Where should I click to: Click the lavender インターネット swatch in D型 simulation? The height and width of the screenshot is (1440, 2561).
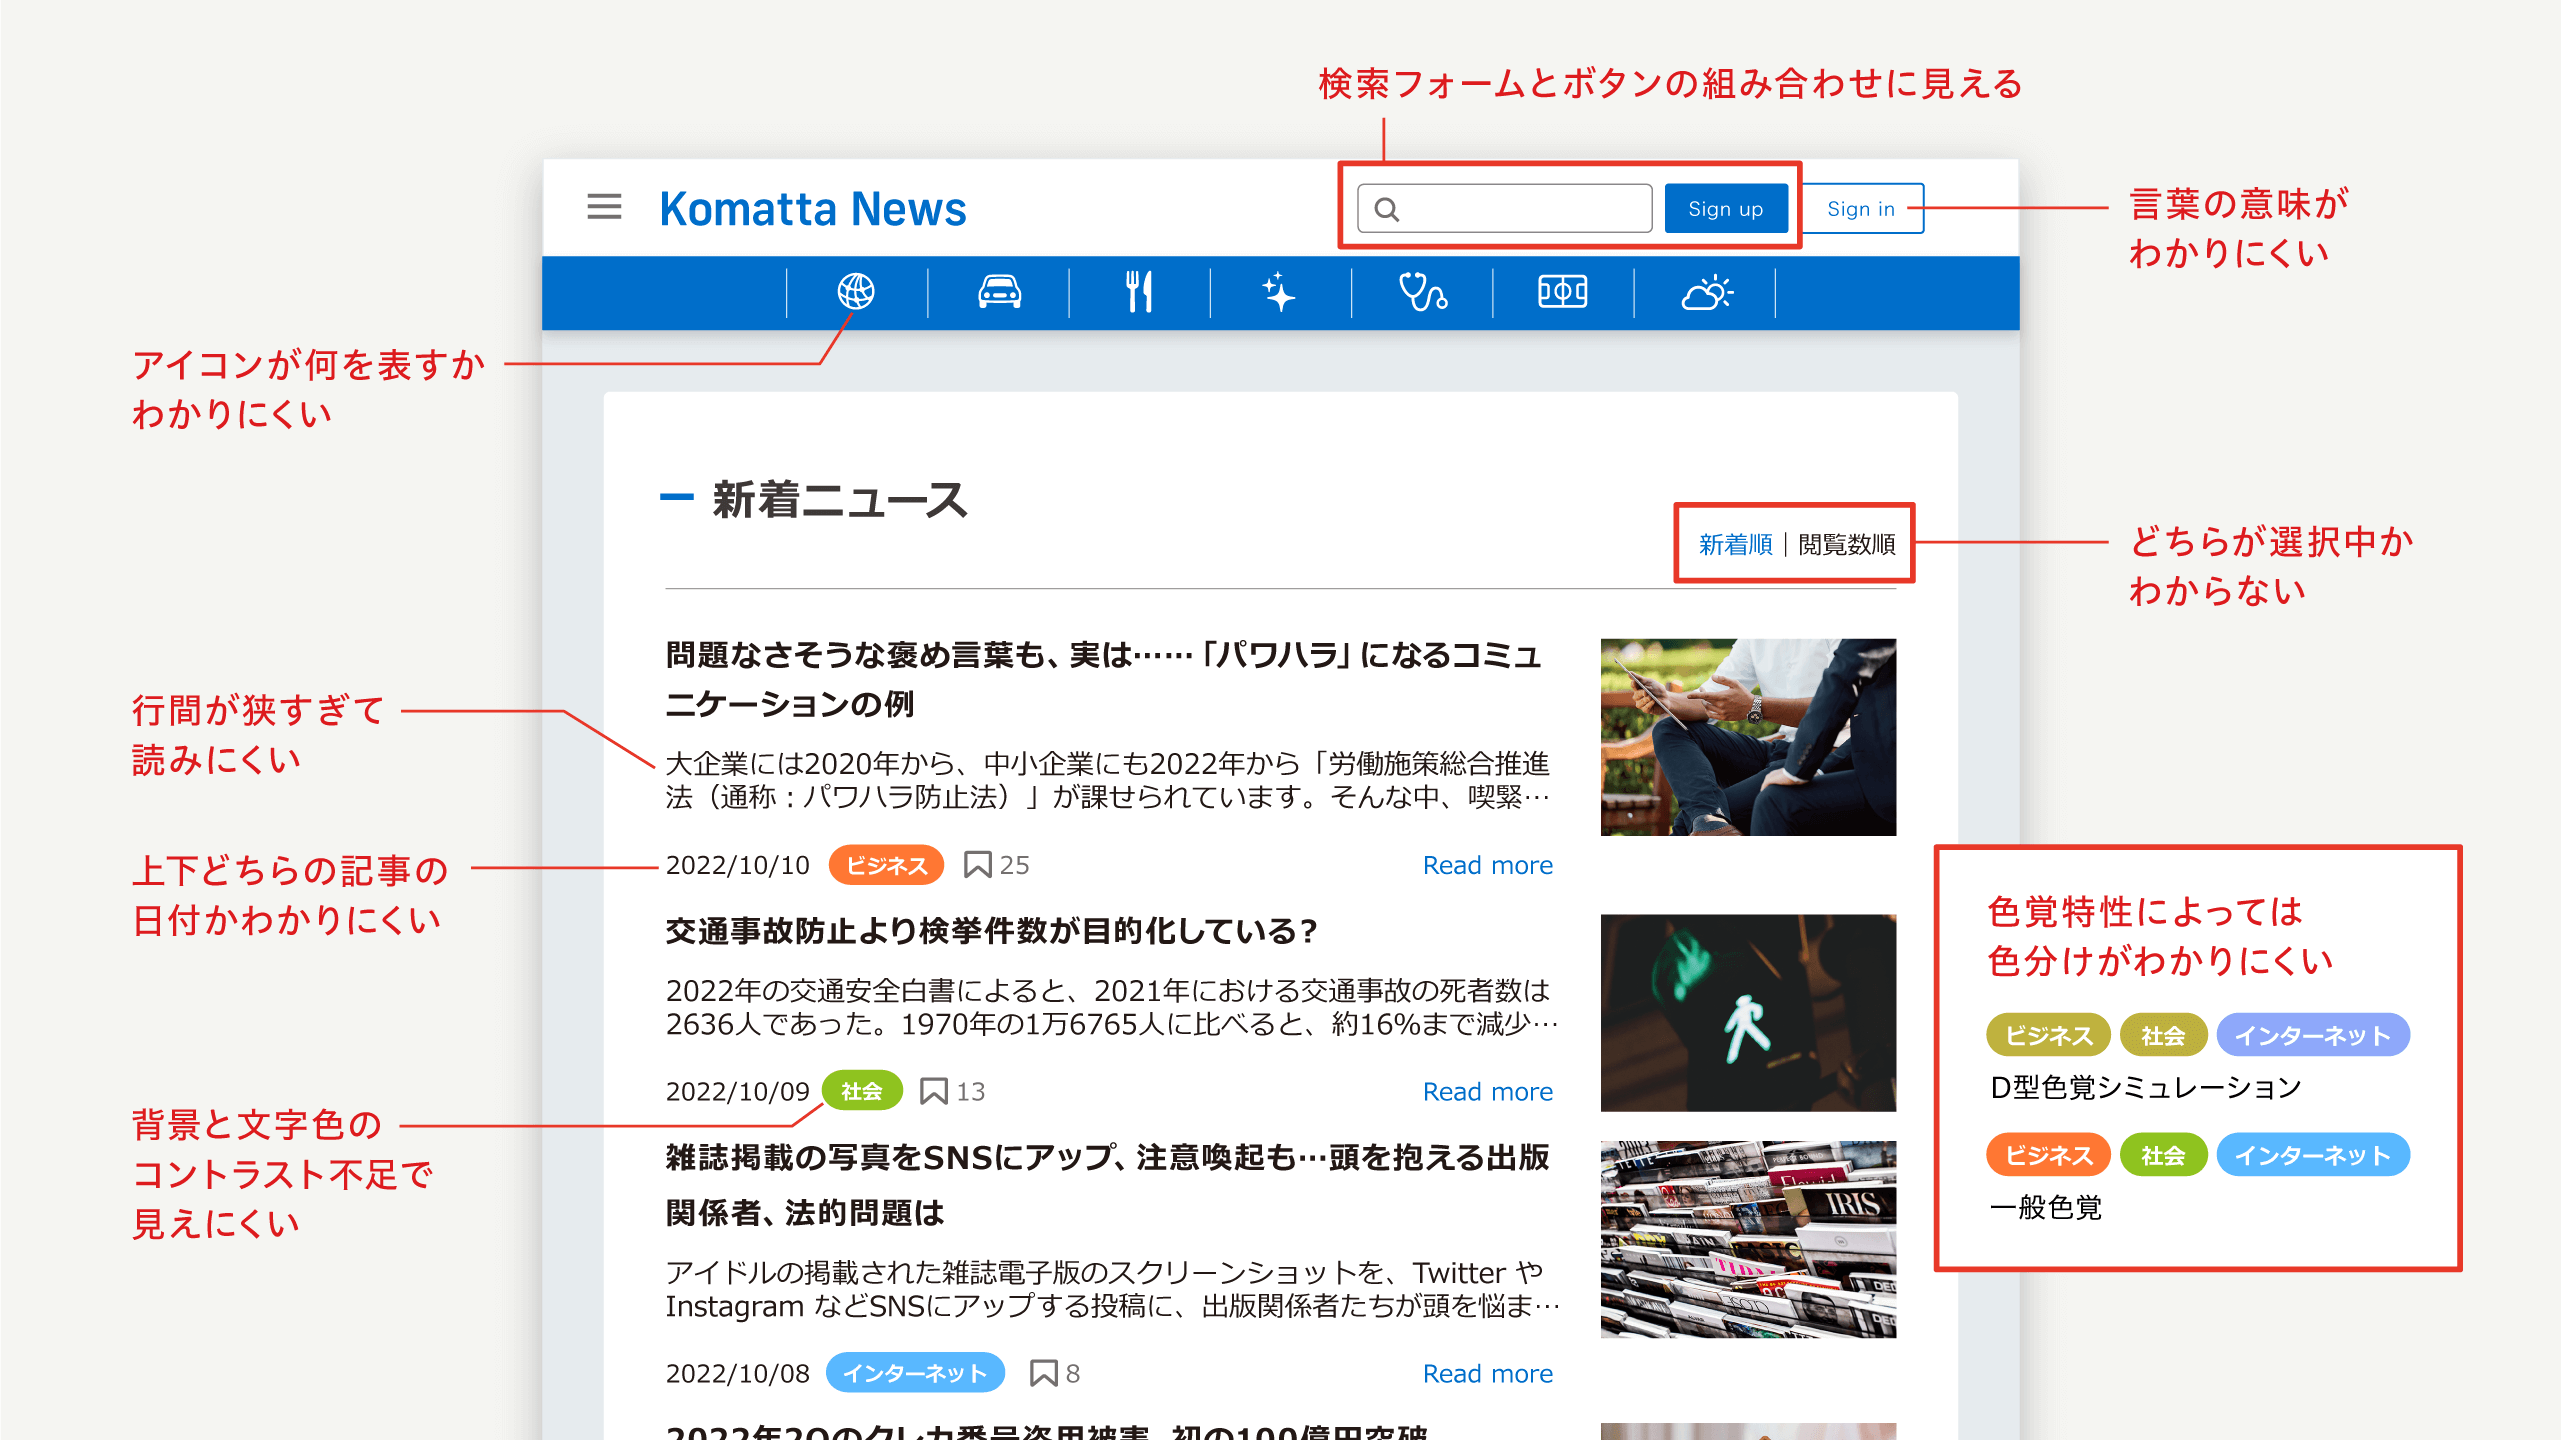pos(2312,1035)
